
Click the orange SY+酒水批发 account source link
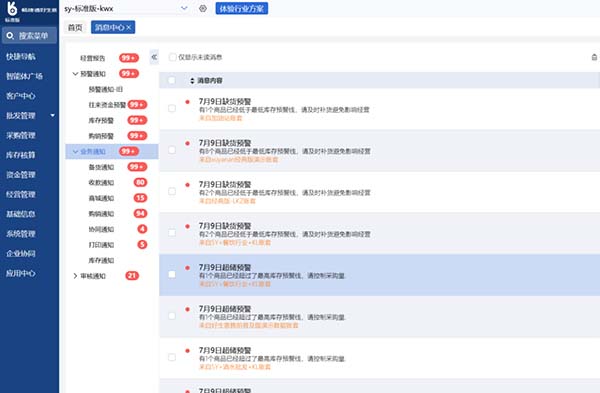235,367
